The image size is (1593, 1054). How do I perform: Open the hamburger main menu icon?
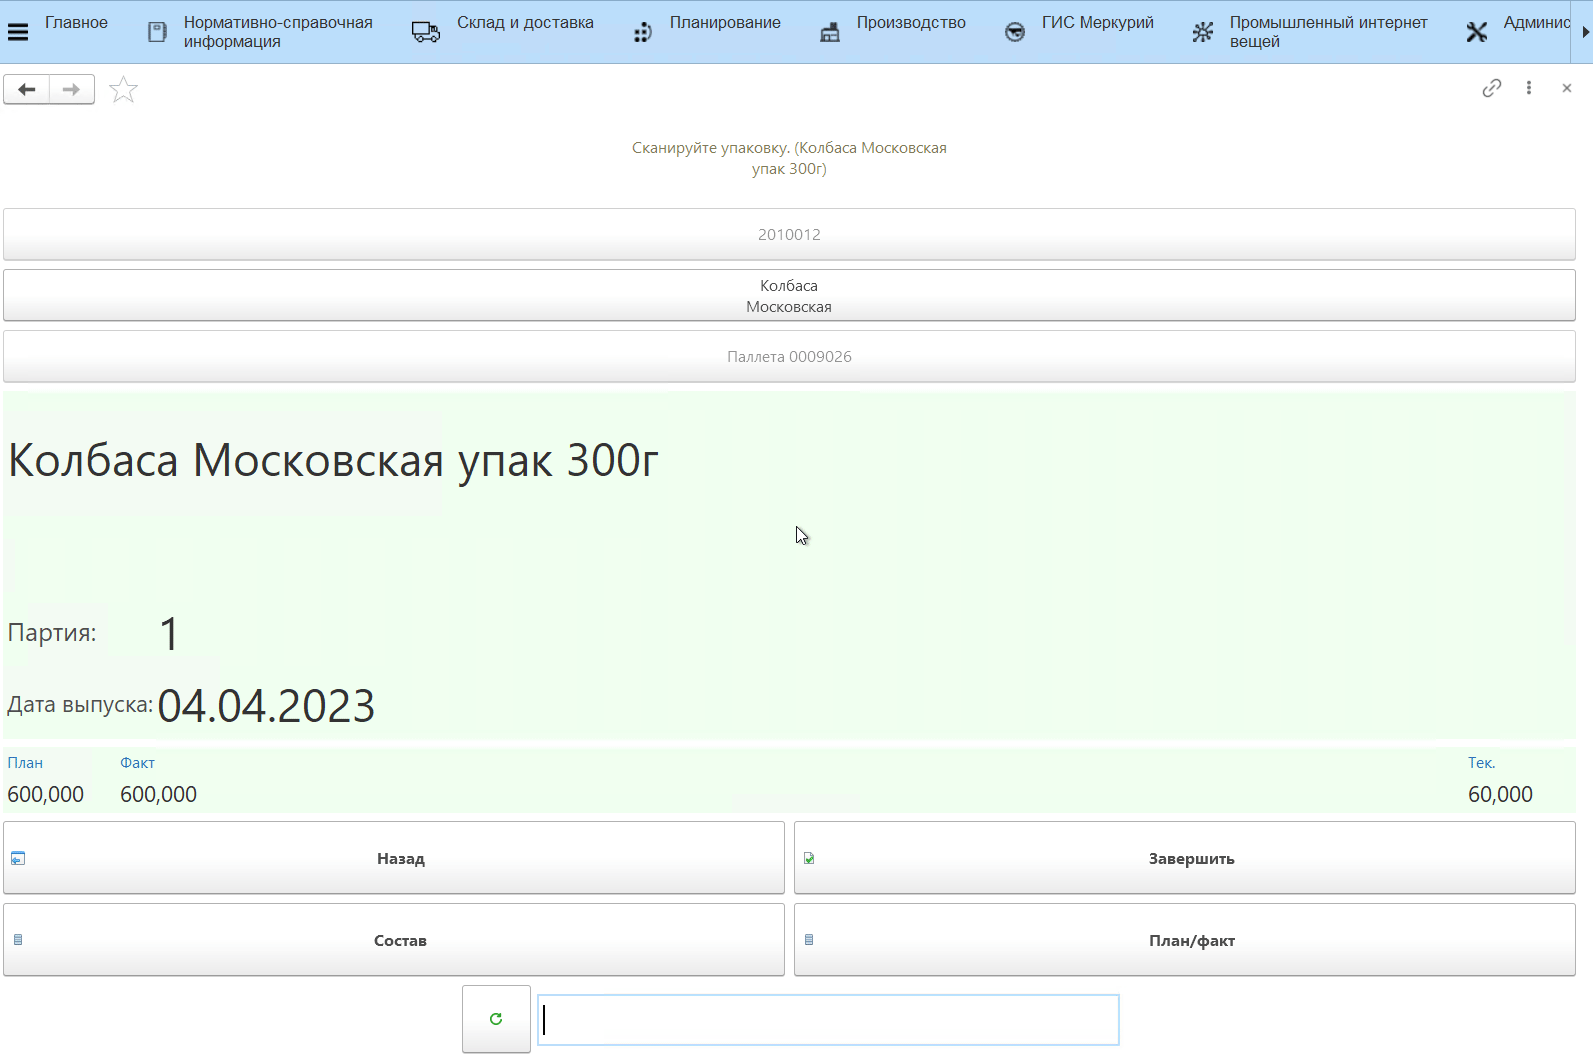[18, 32]
